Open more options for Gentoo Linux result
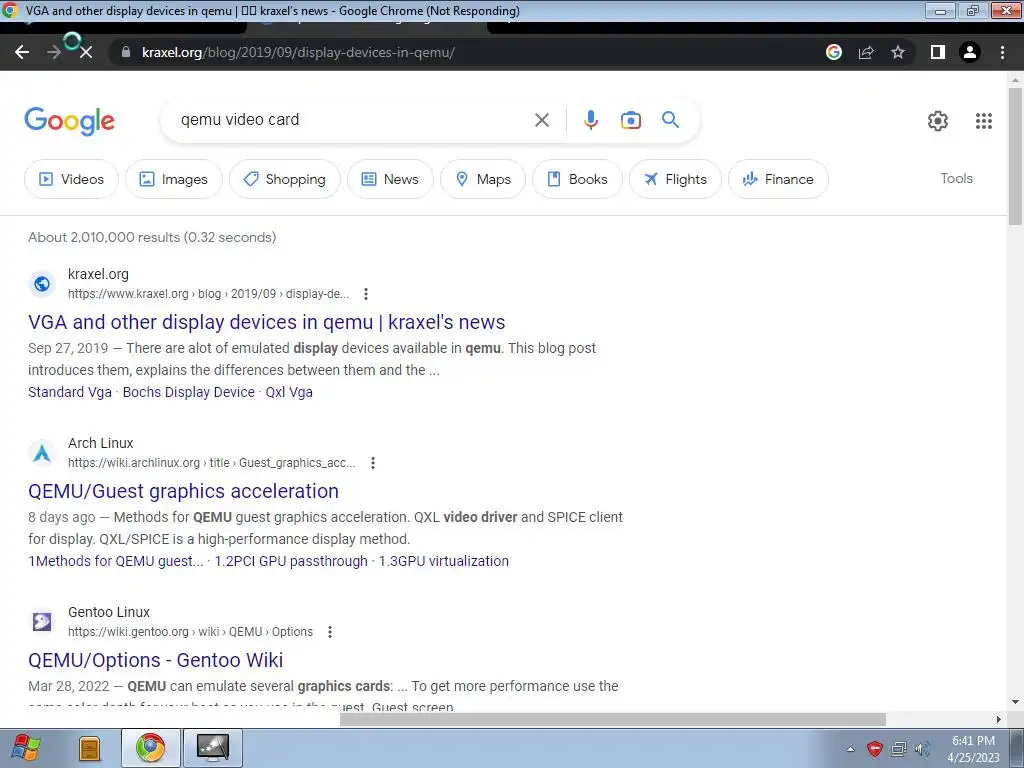The image size is (1024, 768). (x=330, y=632)
